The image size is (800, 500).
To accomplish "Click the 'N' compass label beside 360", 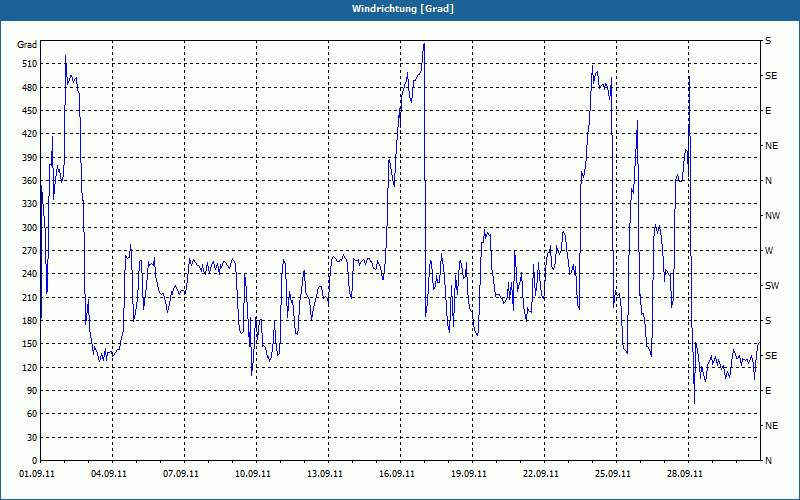I will (768, 181).
